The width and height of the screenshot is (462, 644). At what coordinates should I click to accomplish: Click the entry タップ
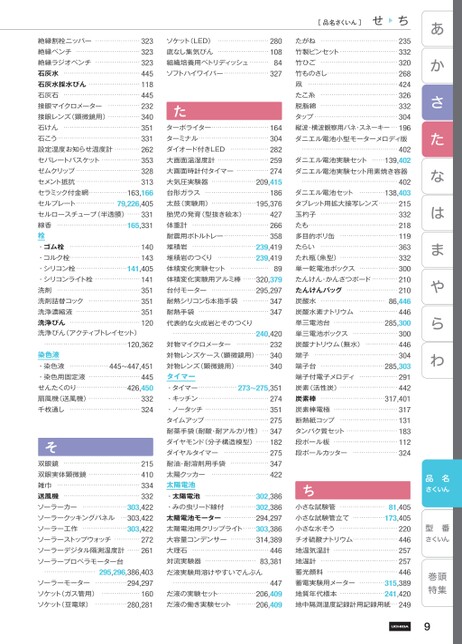[x=304, y=117]
